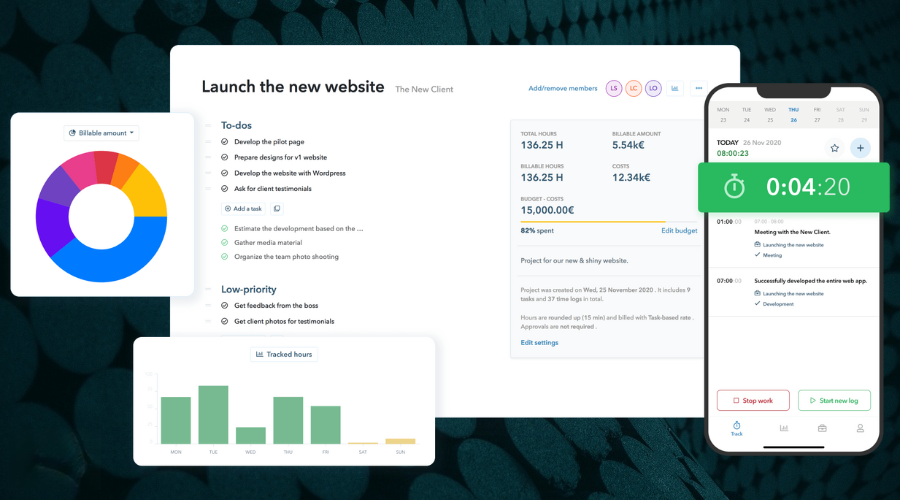Check off Get feedback from the boss

click(x=224, y=305)
